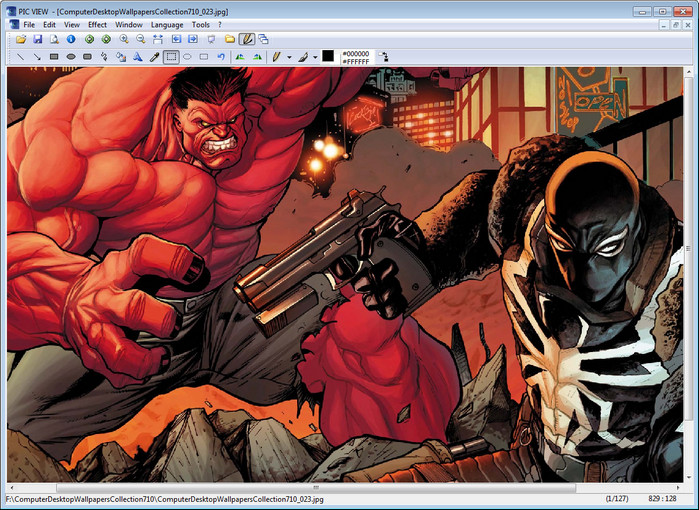Open the Edit menu
The height and width of the screenshot is (510, 699).
[49, 25]
